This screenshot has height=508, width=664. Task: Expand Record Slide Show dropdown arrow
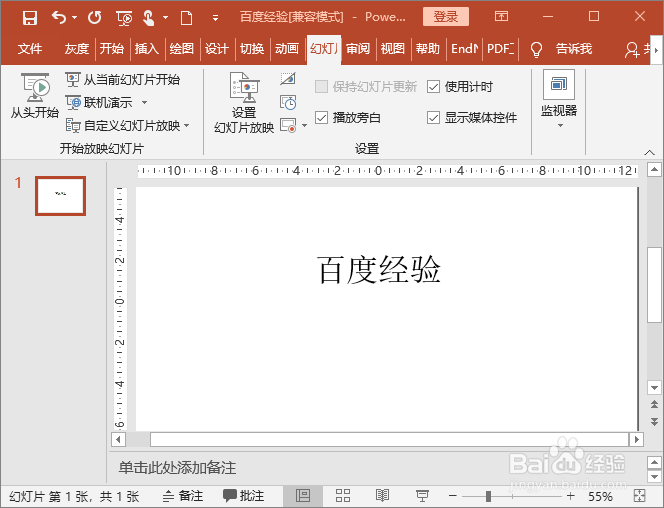[x=304, y=126]
